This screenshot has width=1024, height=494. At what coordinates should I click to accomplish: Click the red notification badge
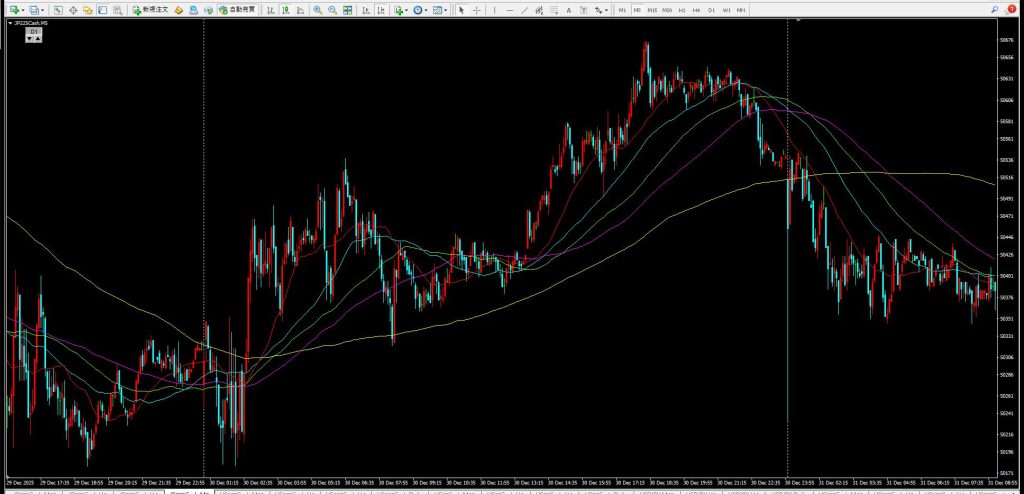(x=1011, y=9)
